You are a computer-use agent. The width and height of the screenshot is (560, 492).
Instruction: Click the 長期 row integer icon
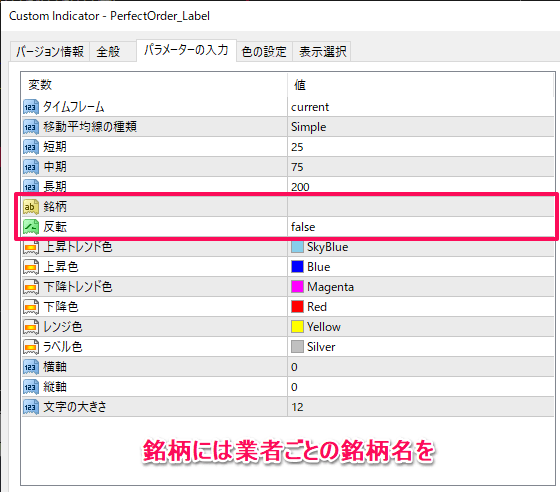[x=31, y=186]
